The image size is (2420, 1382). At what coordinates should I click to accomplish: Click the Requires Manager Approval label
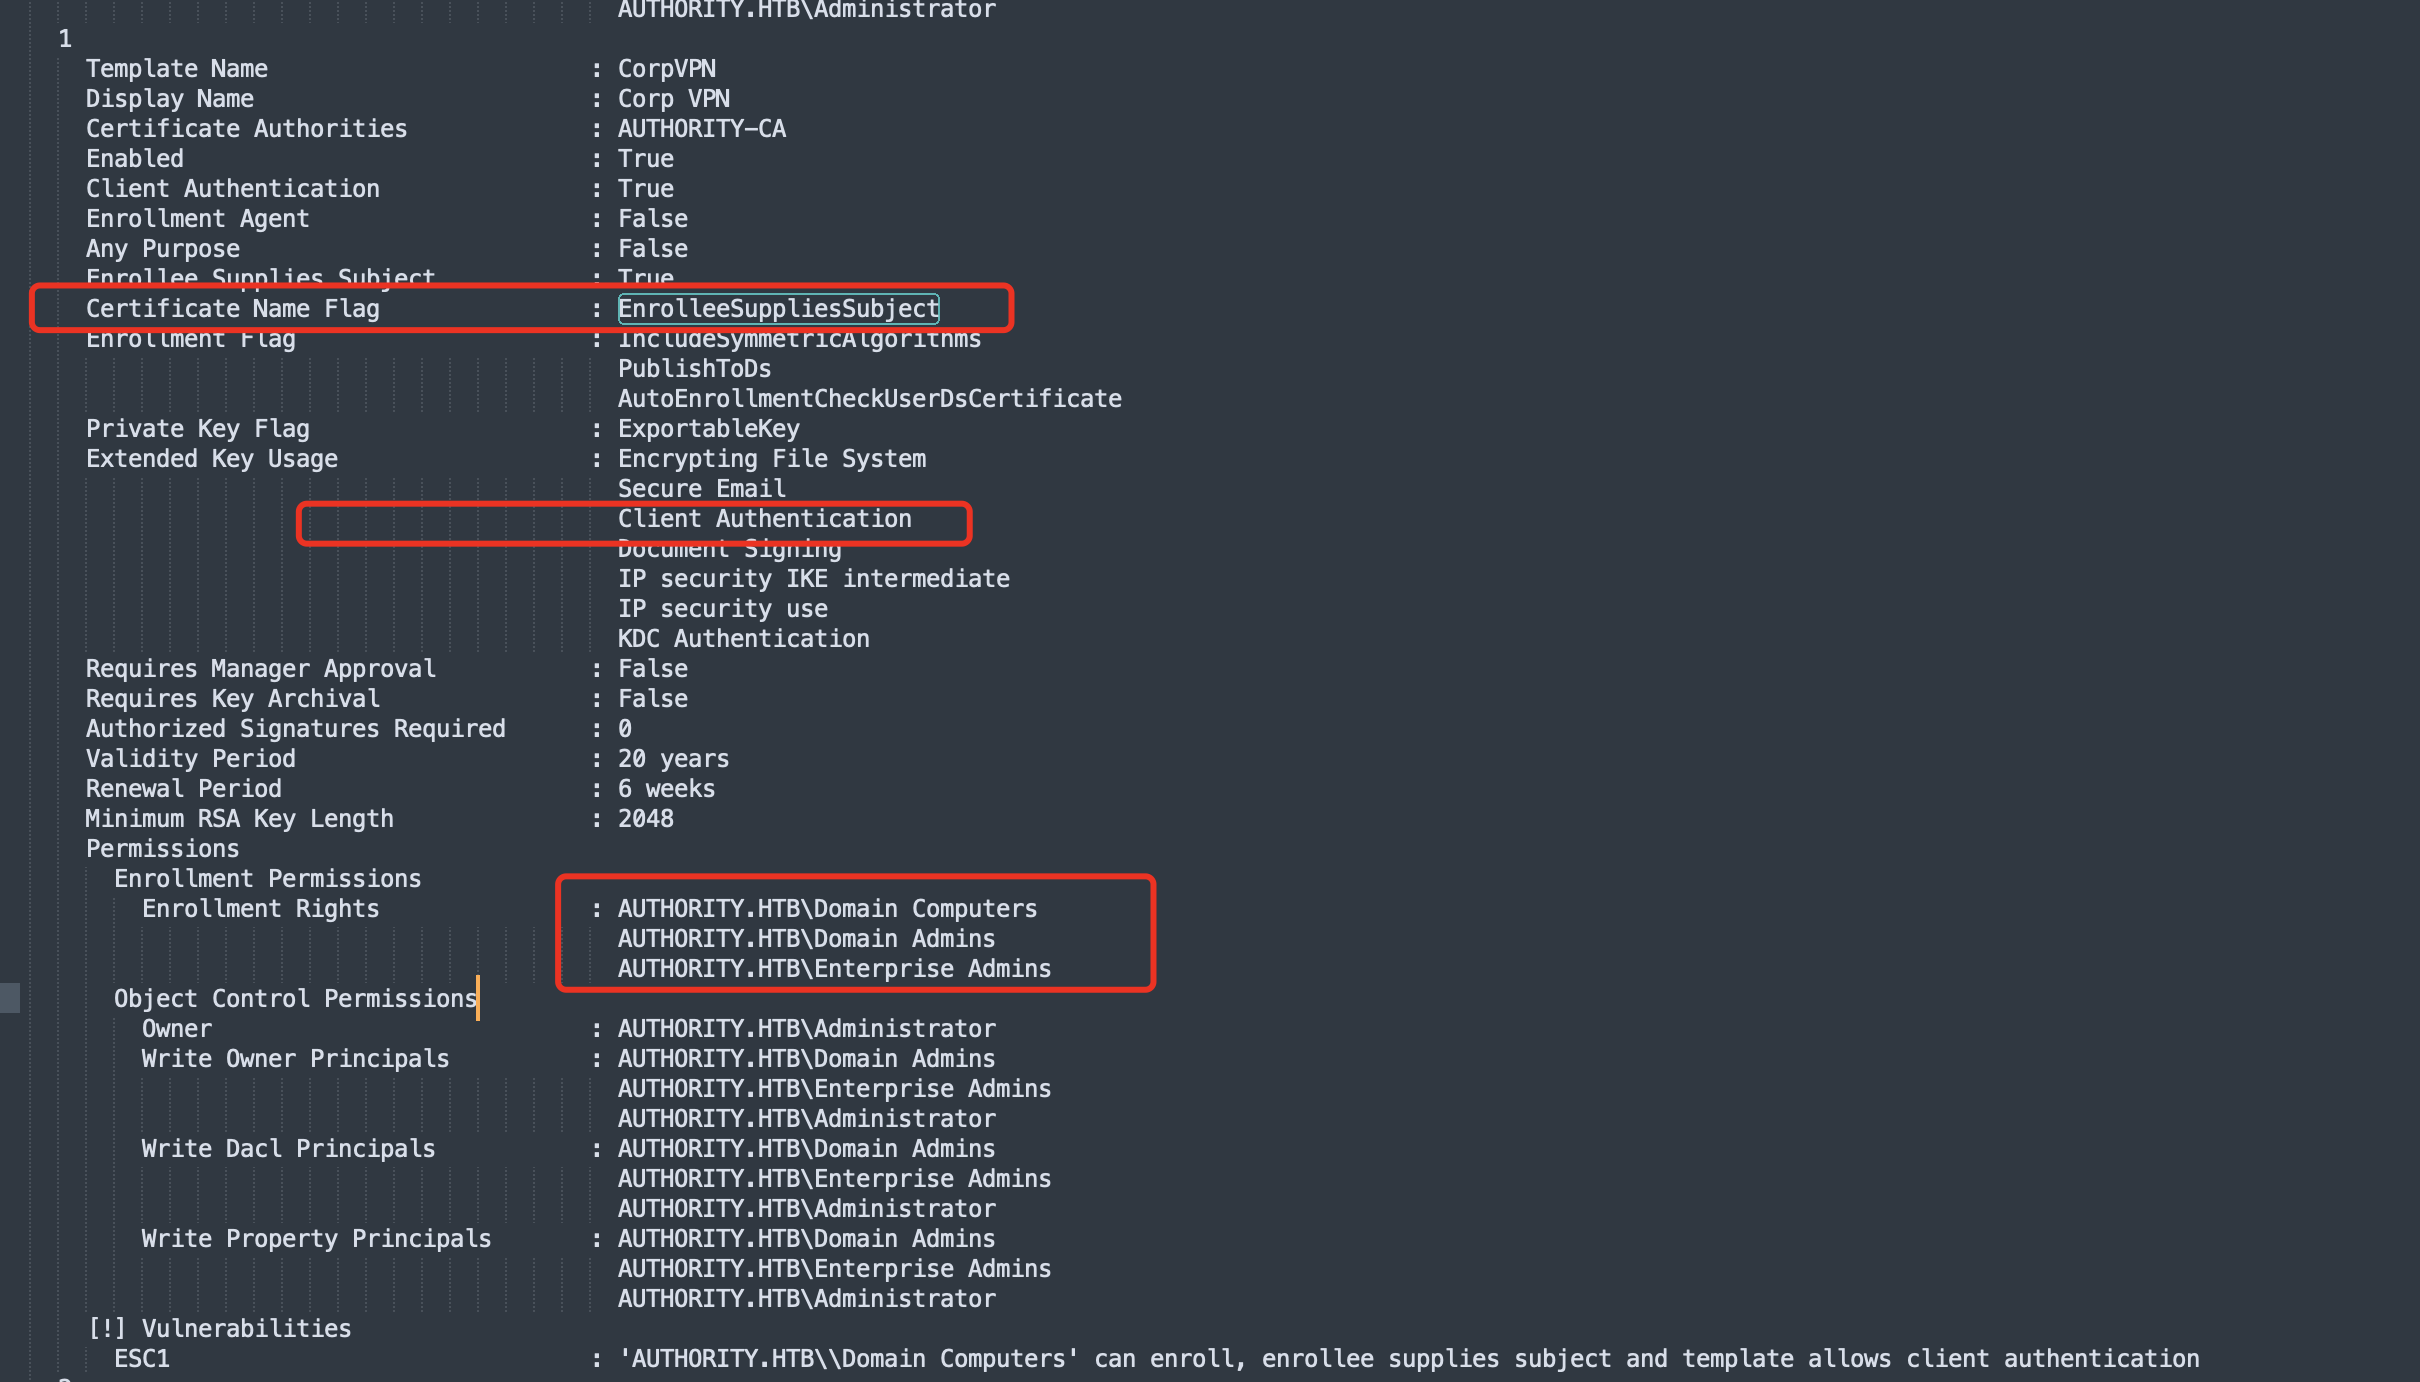pos(260,669)
